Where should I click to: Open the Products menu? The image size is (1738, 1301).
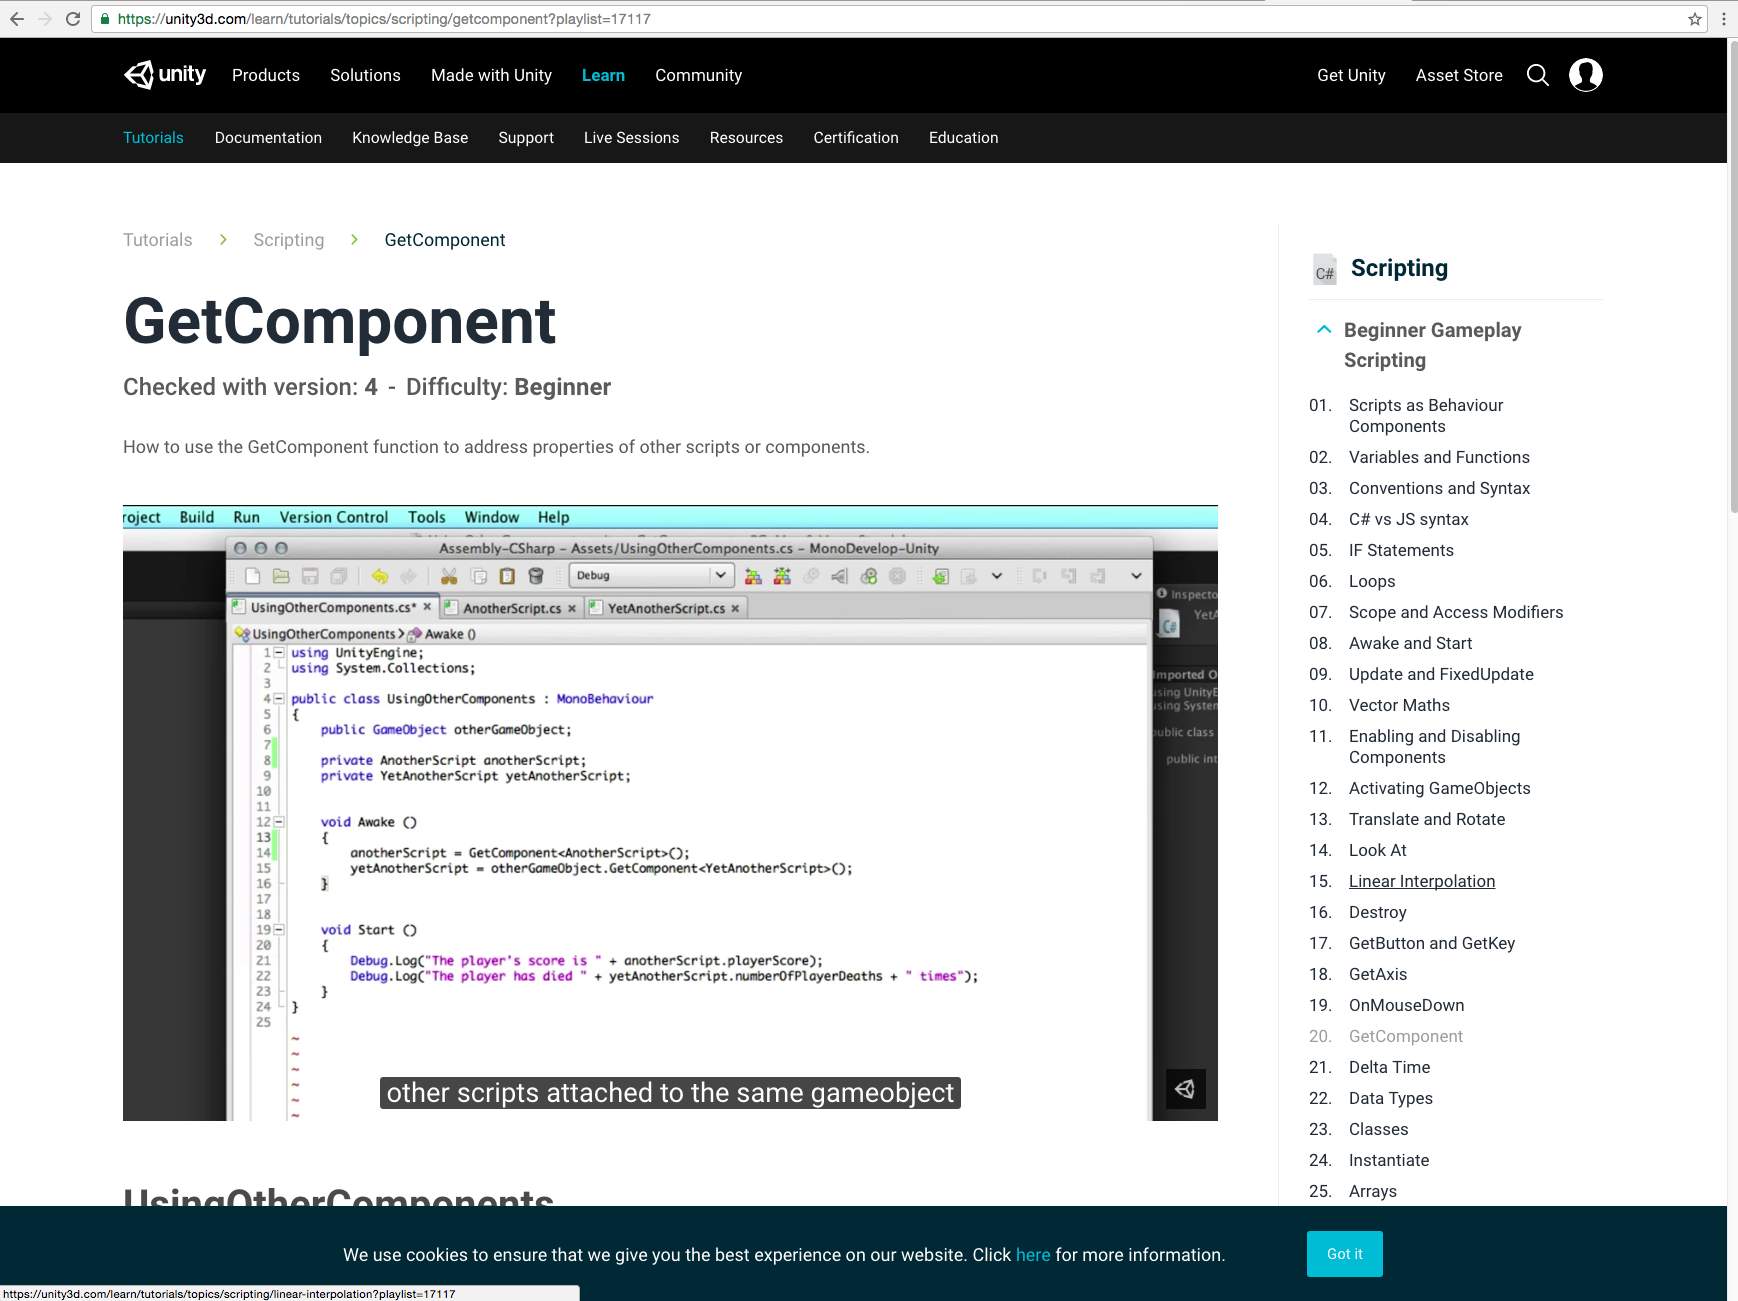coord(266,75)
